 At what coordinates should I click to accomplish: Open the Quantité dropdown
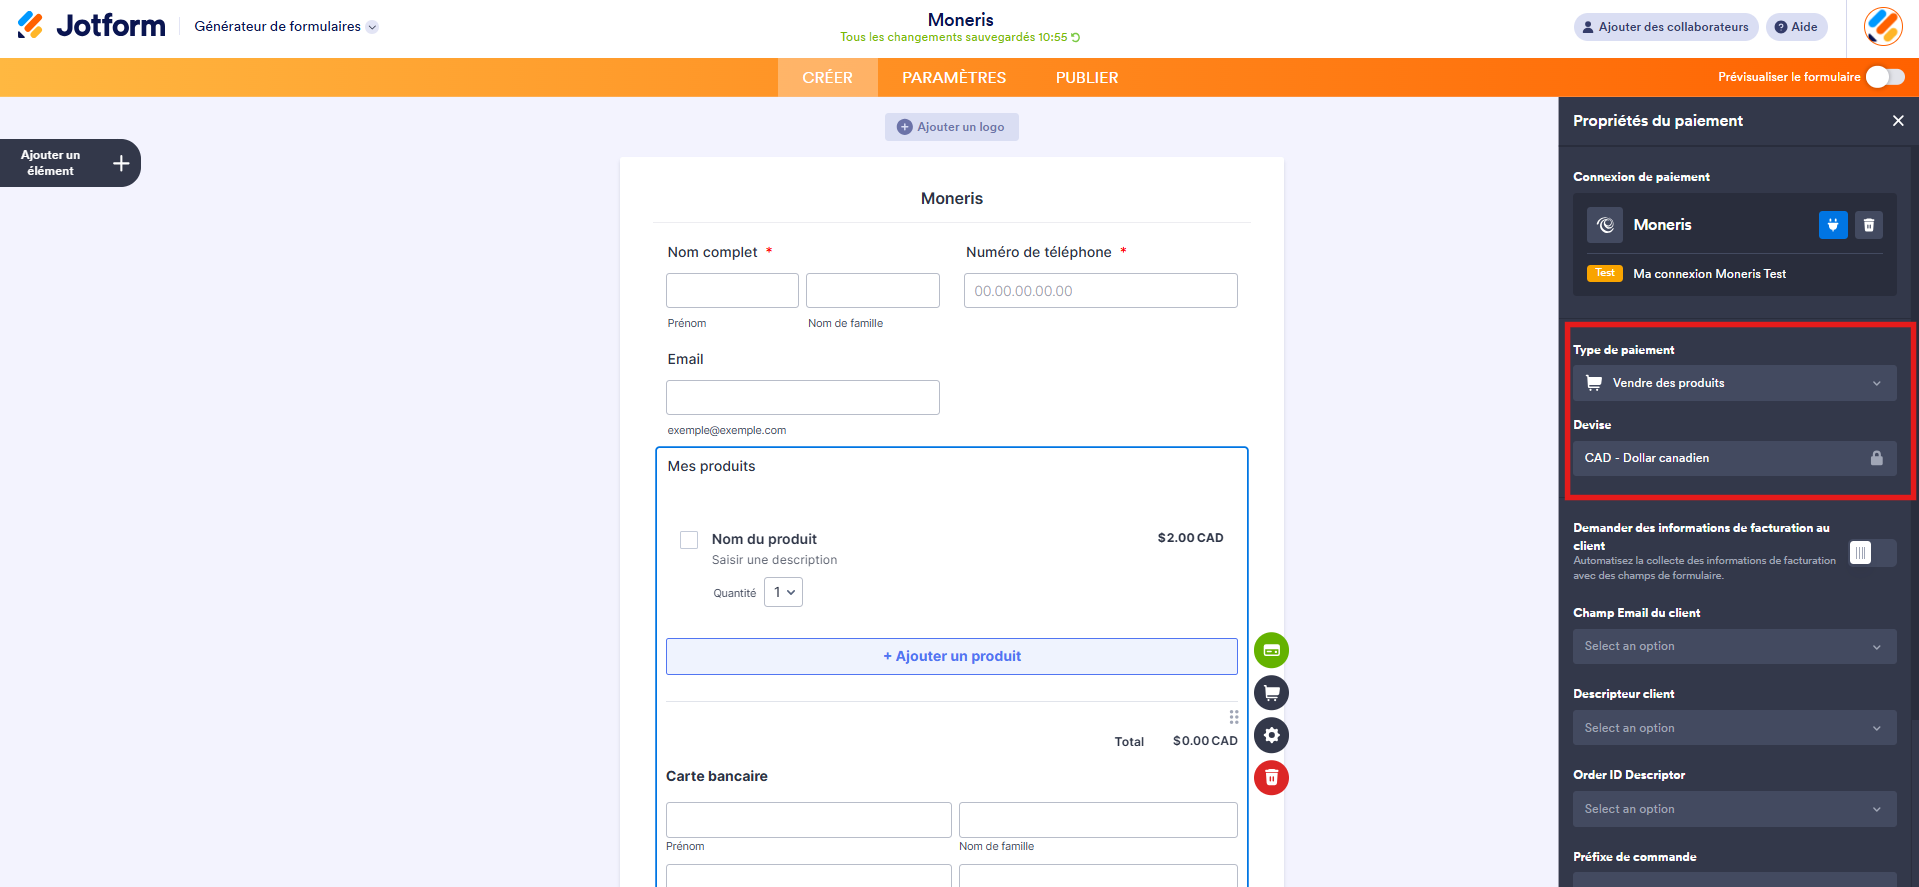[x=783, y=592]
